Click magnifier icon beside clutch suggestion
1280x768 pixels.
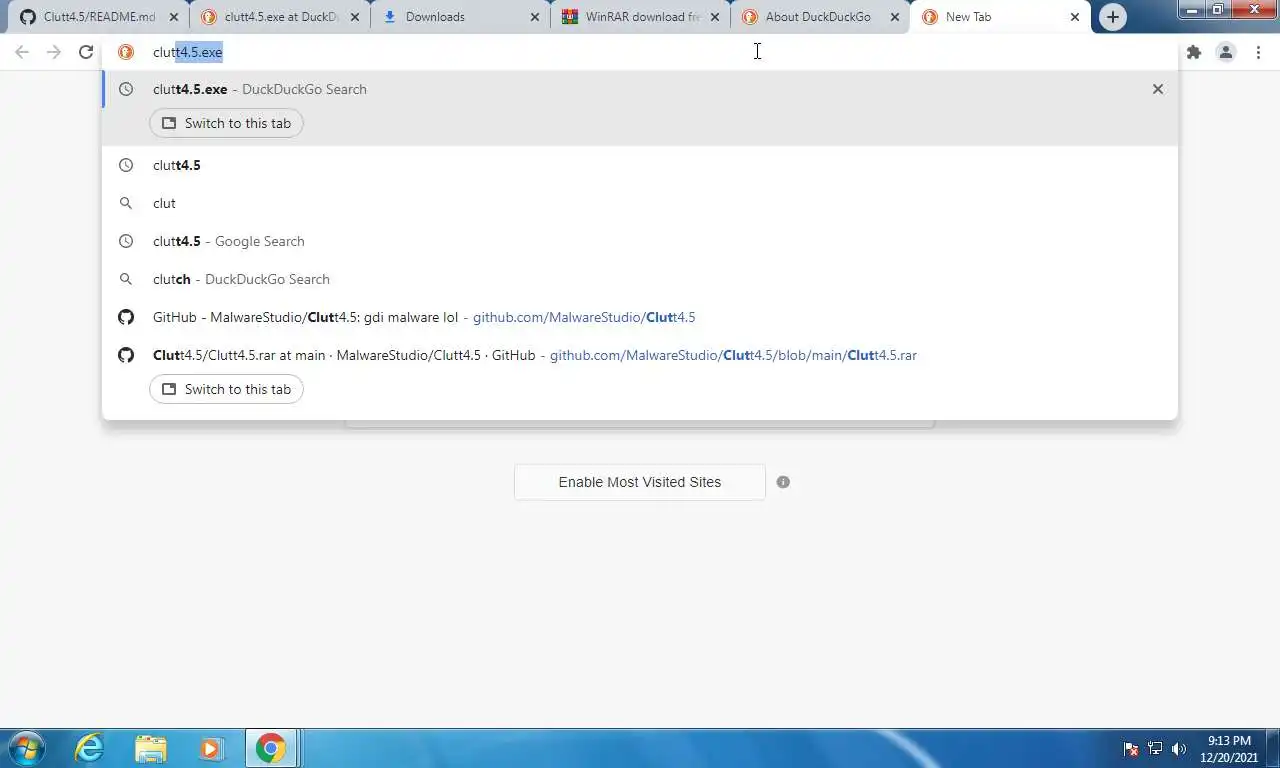[x=126, y=279]
